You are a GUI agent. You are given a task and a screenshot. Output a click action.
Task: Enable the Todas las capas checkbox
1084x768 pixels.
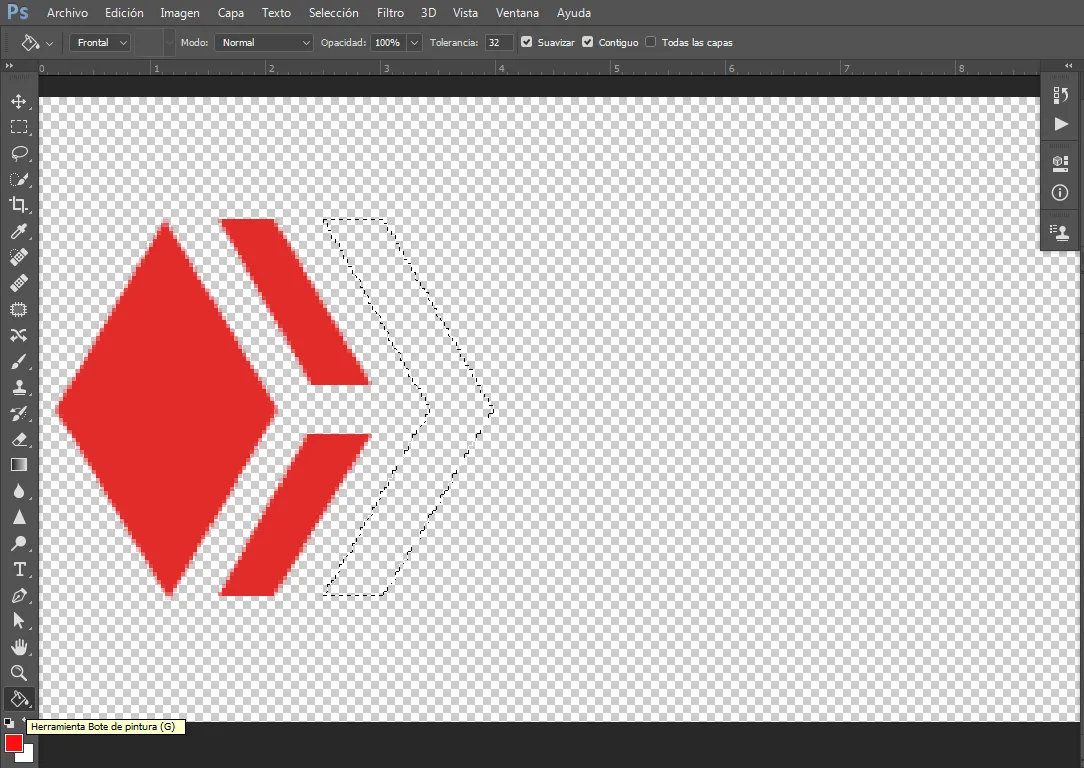coord(651,42)
